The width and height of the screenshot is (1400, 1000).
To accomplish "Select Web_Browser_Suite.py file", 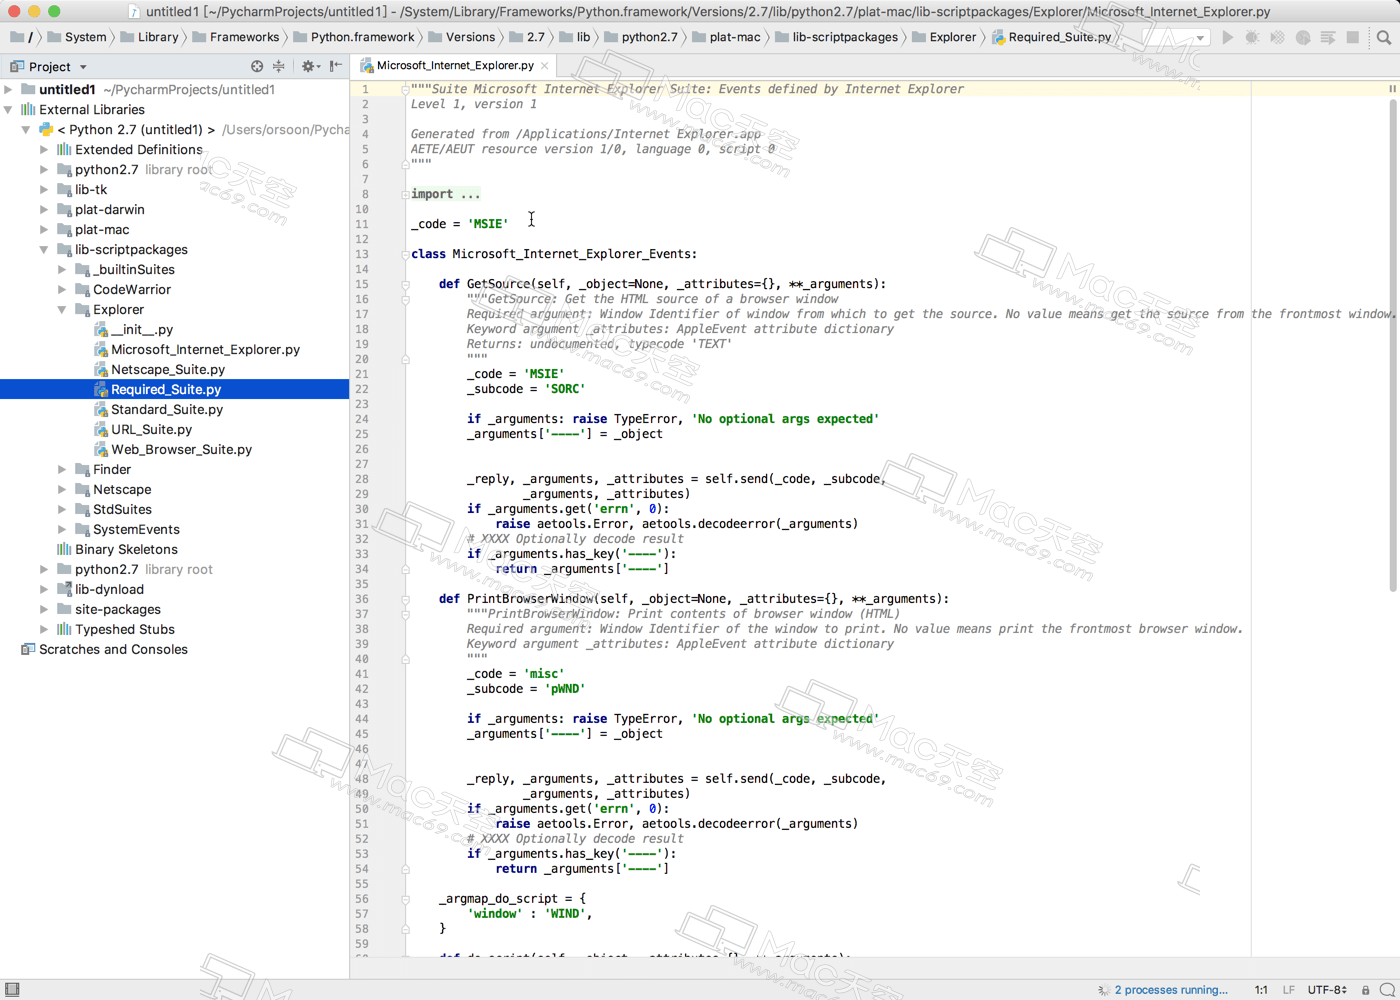I will 181,449.
